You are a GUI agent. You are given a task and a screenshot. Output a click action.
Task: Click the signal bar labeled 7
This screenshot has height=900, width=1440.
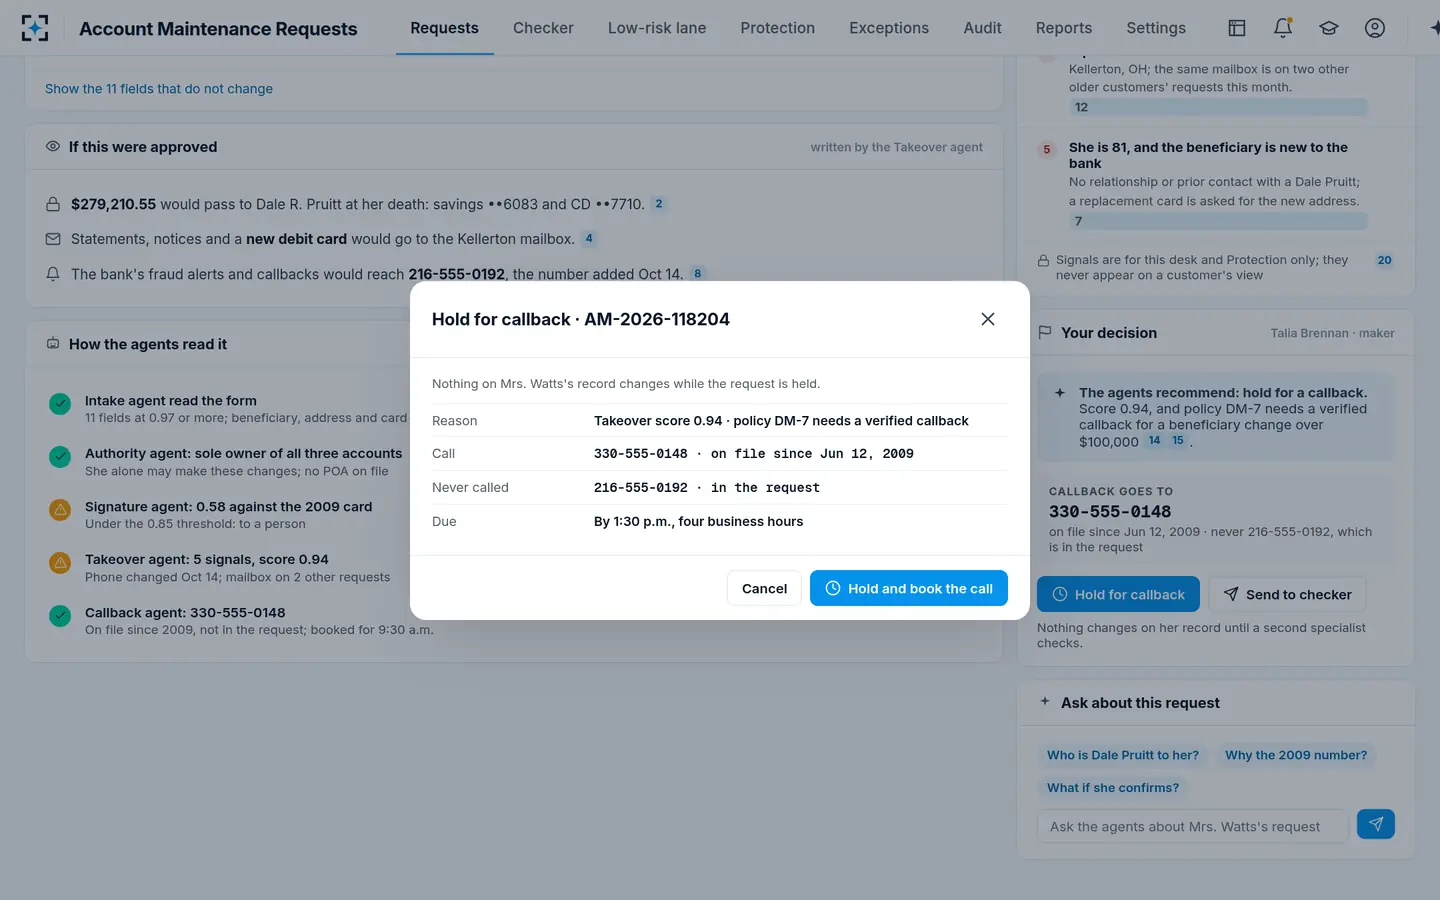(x=1217, y=221)
